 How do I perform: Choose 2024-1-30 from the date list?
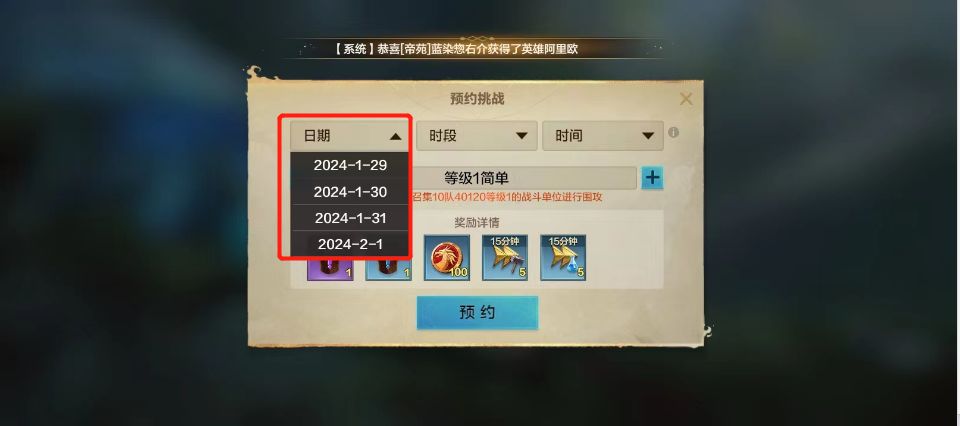tap(350, 192)
